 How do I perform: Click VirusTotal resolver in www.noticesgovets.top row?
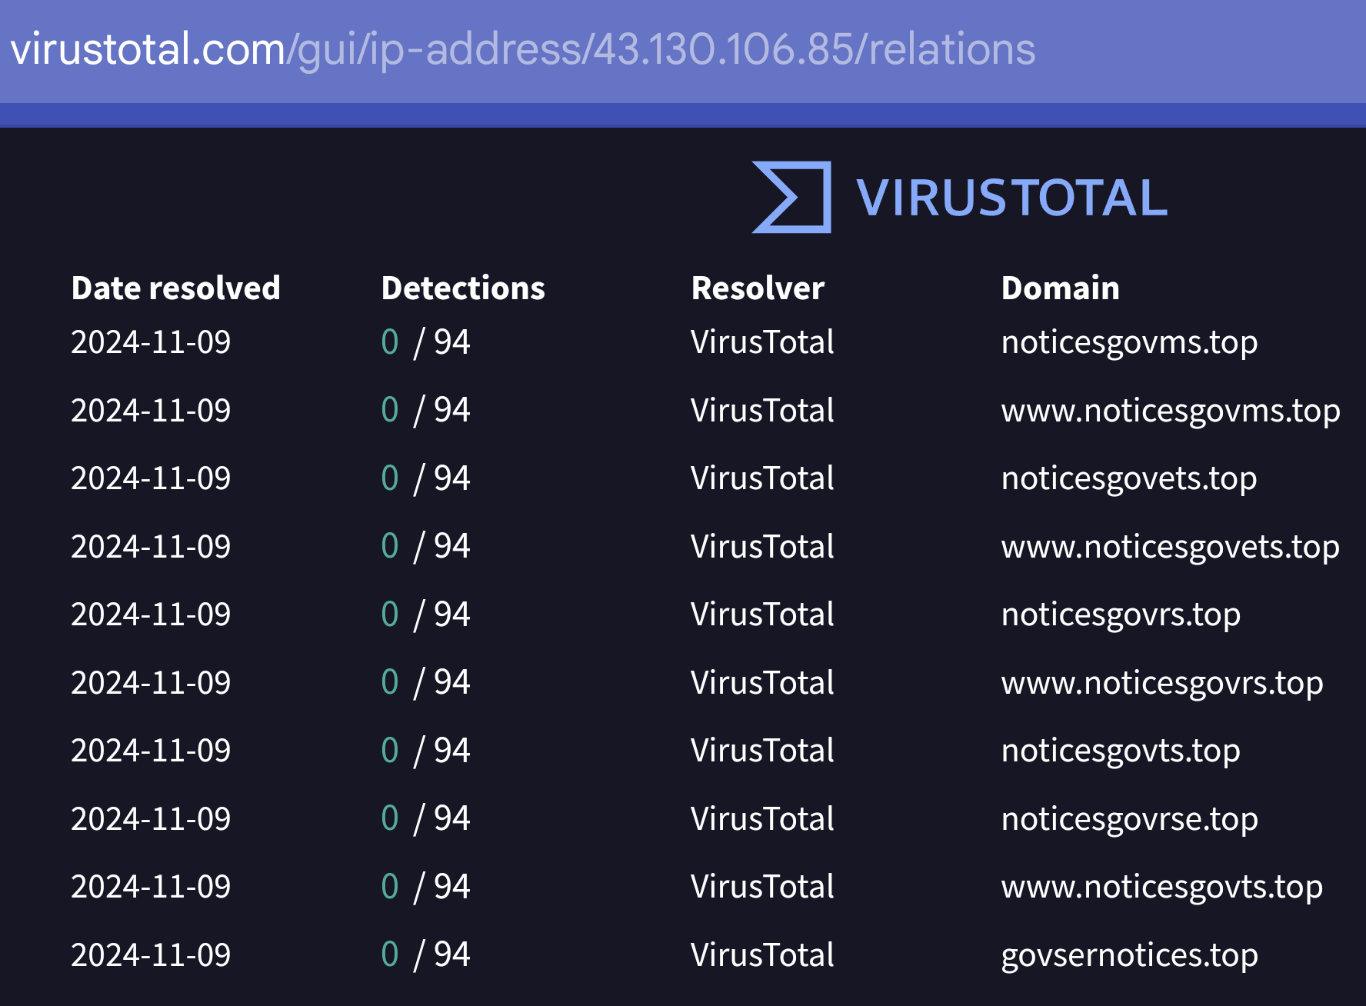(763, 546)
